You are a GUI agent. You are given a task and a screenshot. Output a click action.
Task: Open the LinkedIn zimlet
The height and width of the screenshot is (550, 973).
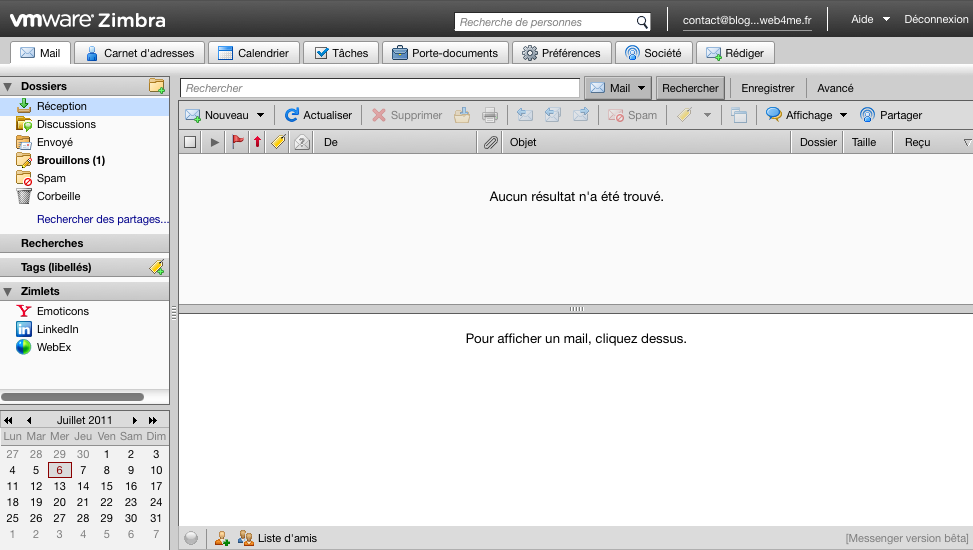57,329
